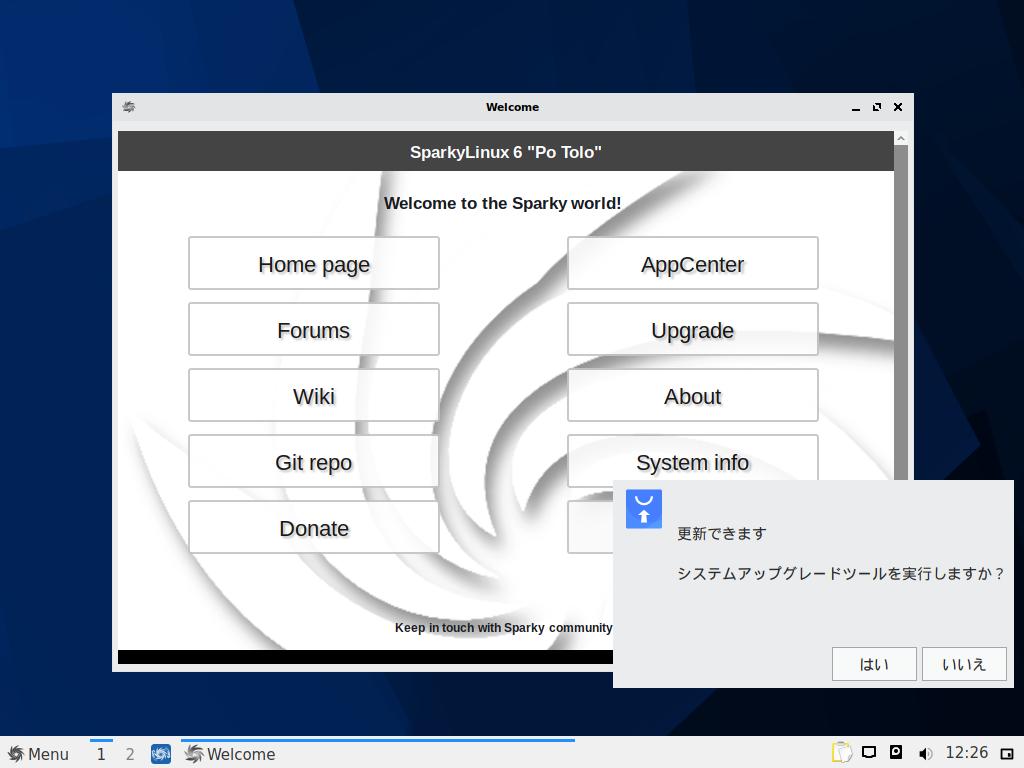The image size is (1024, 768).
Task: Click the scrollbar up arrow in Welcome
Action: (901, 138)
